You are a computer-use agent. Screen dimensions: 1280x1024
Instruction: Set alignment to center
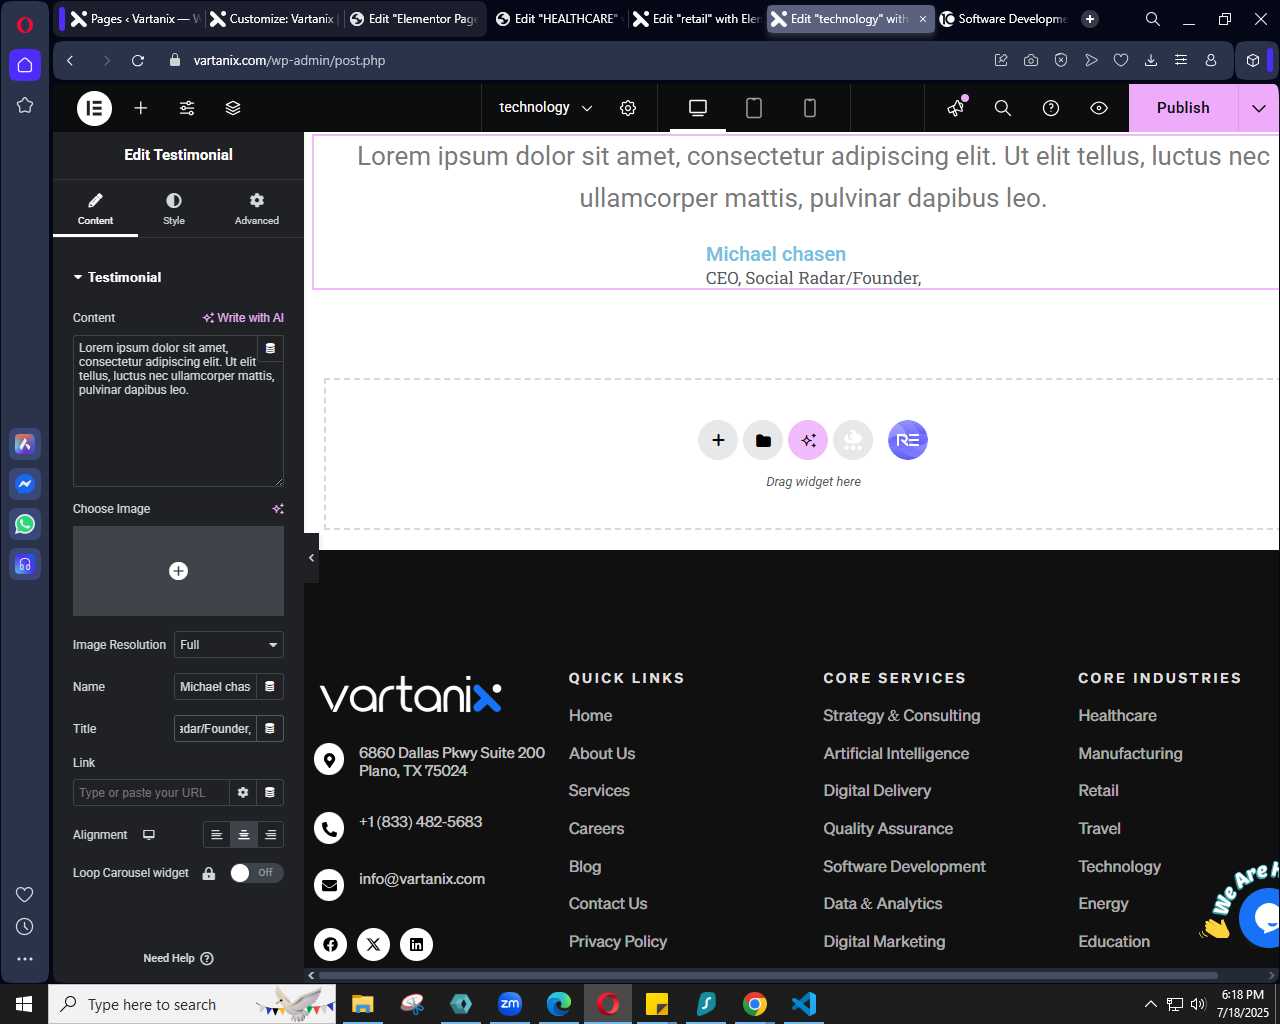point(243,835)
